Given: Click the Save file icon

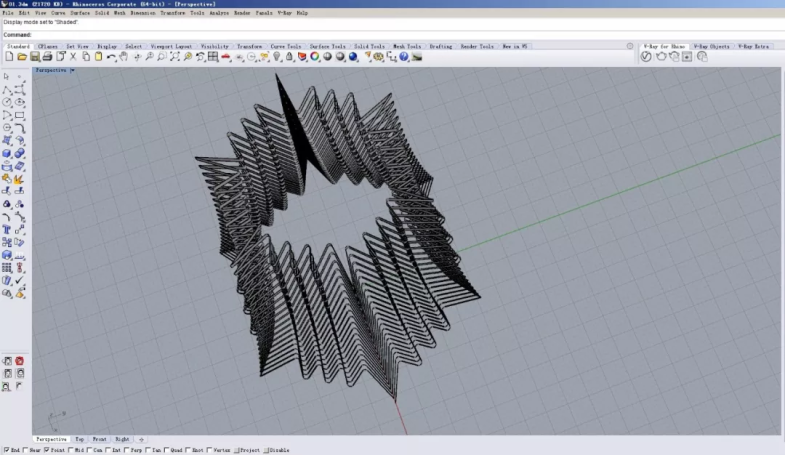Looking at the screenshot, I should tap(35, 57).
